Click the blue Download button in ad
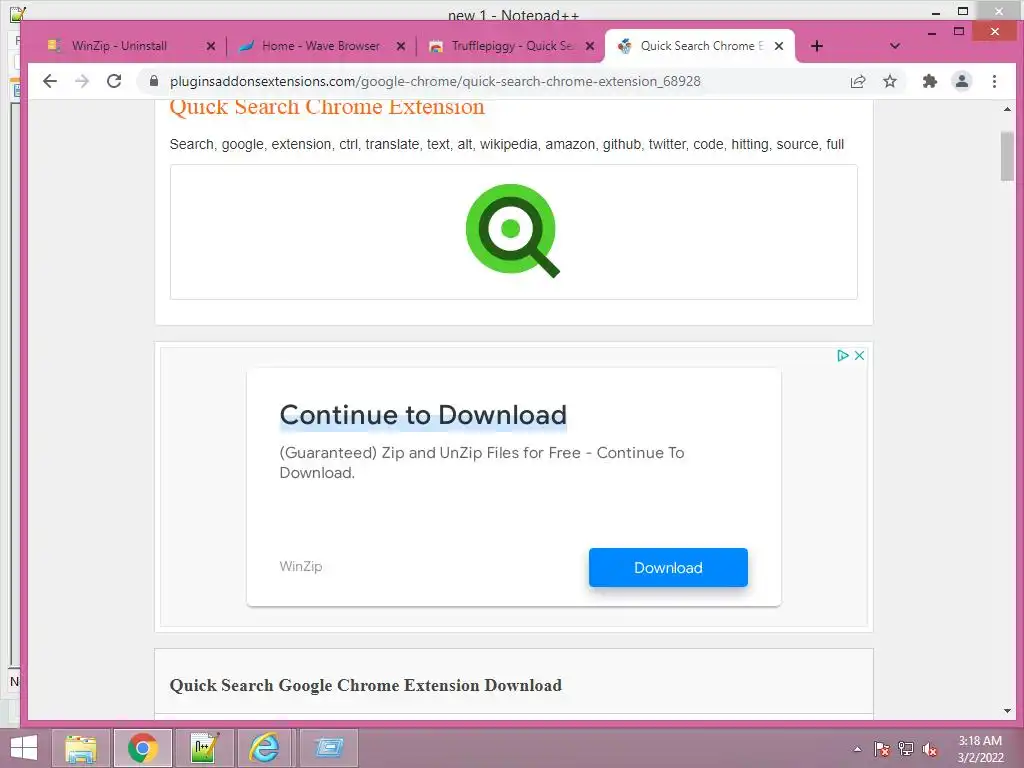1024x768 pixels. point(668,568)
